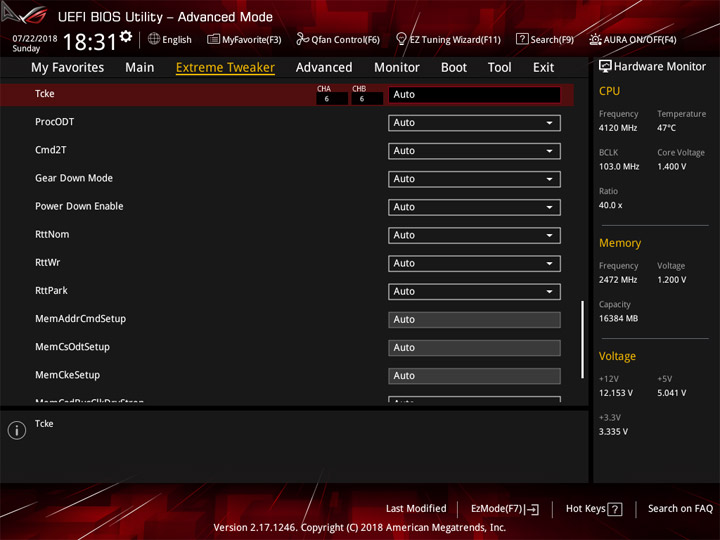
Task: Click the settings gear beside the clock
Action: click(x=126, y=36)
